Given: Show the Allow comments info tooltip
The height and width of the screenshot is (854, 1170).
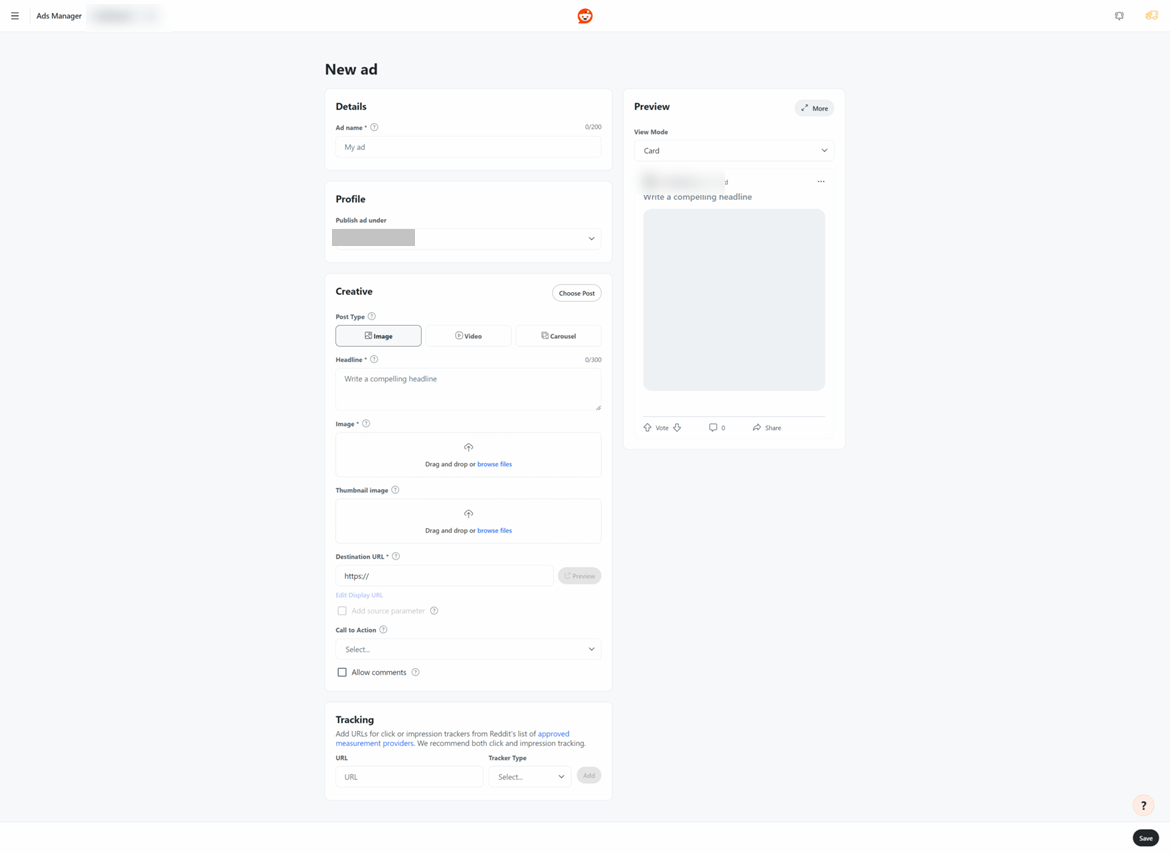Looking at the screenshot, I should pos(416,672).
